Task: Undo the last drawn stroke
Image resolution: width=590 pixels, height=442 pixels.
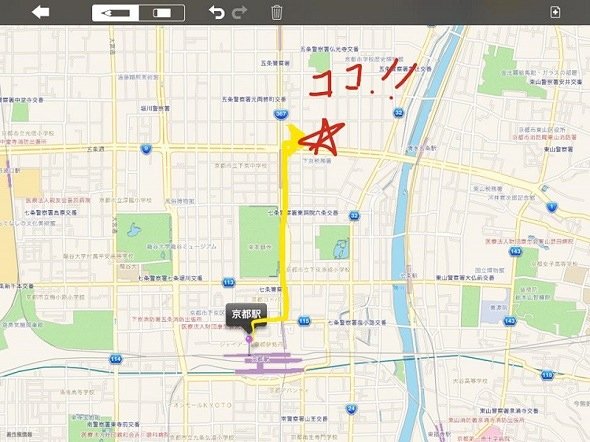Action: click(217, 12)
